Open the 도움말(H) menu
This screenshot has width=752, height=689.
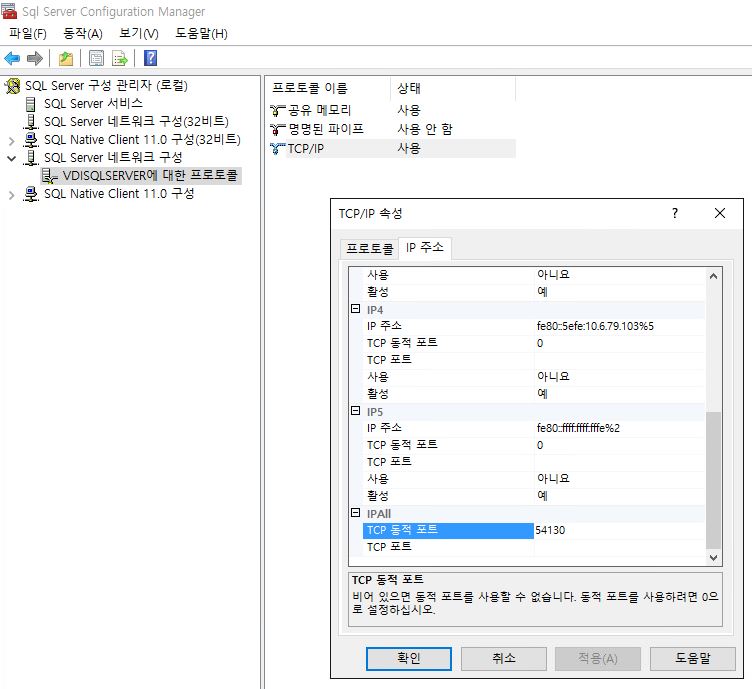pos(201,34)
